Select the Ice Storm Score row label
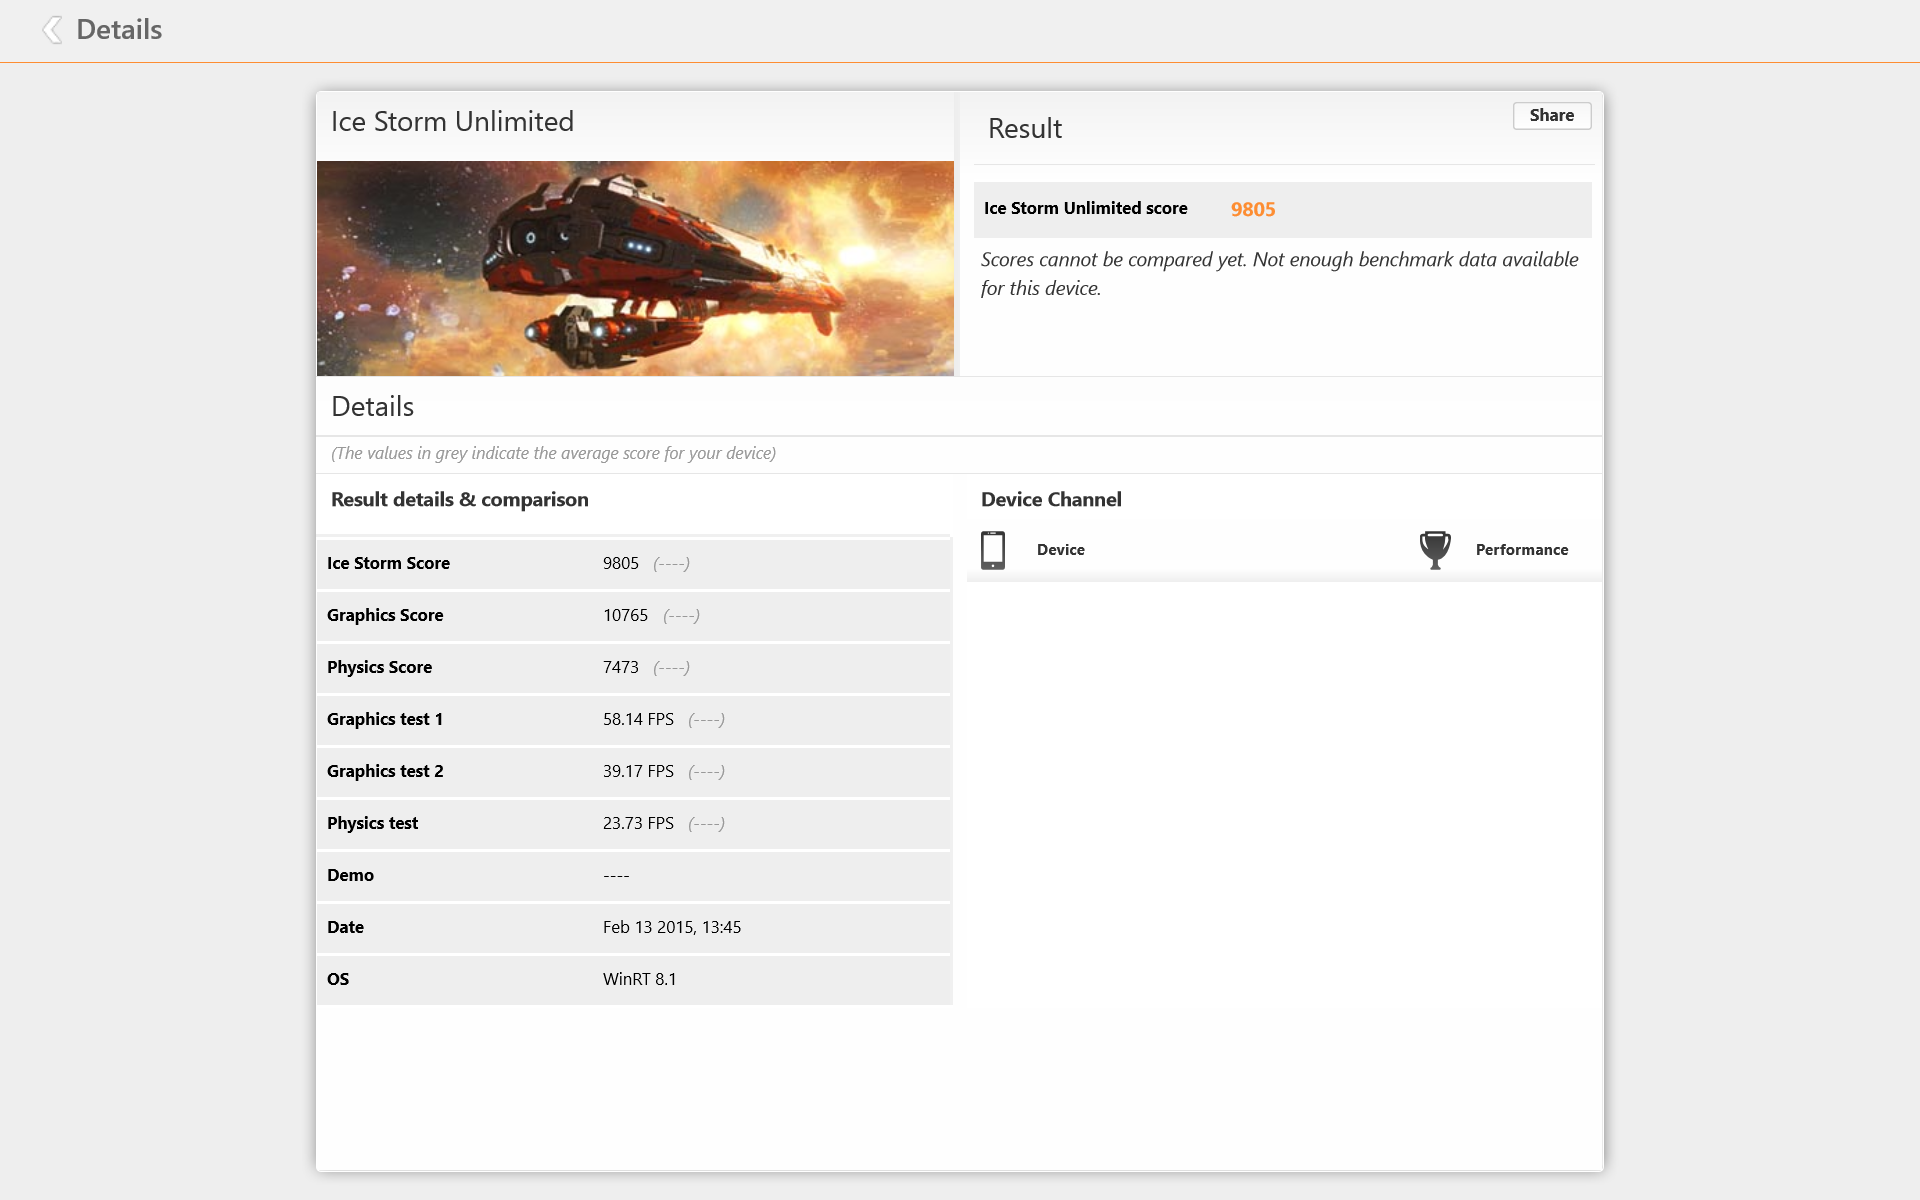This screenshot has width=1920, height=1200. point(388,563)
